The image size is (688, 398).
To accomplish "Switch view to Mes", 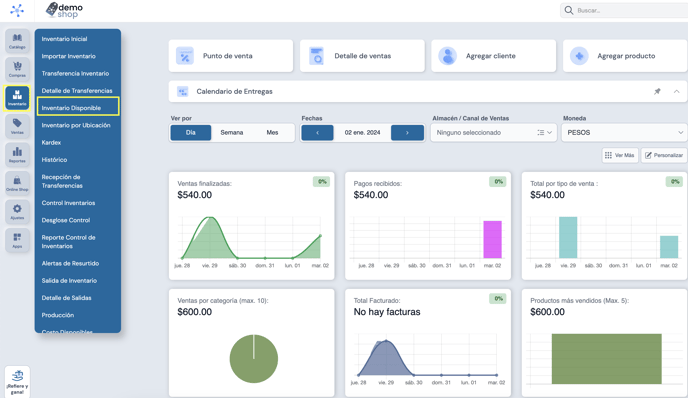I will click(272, 133).
